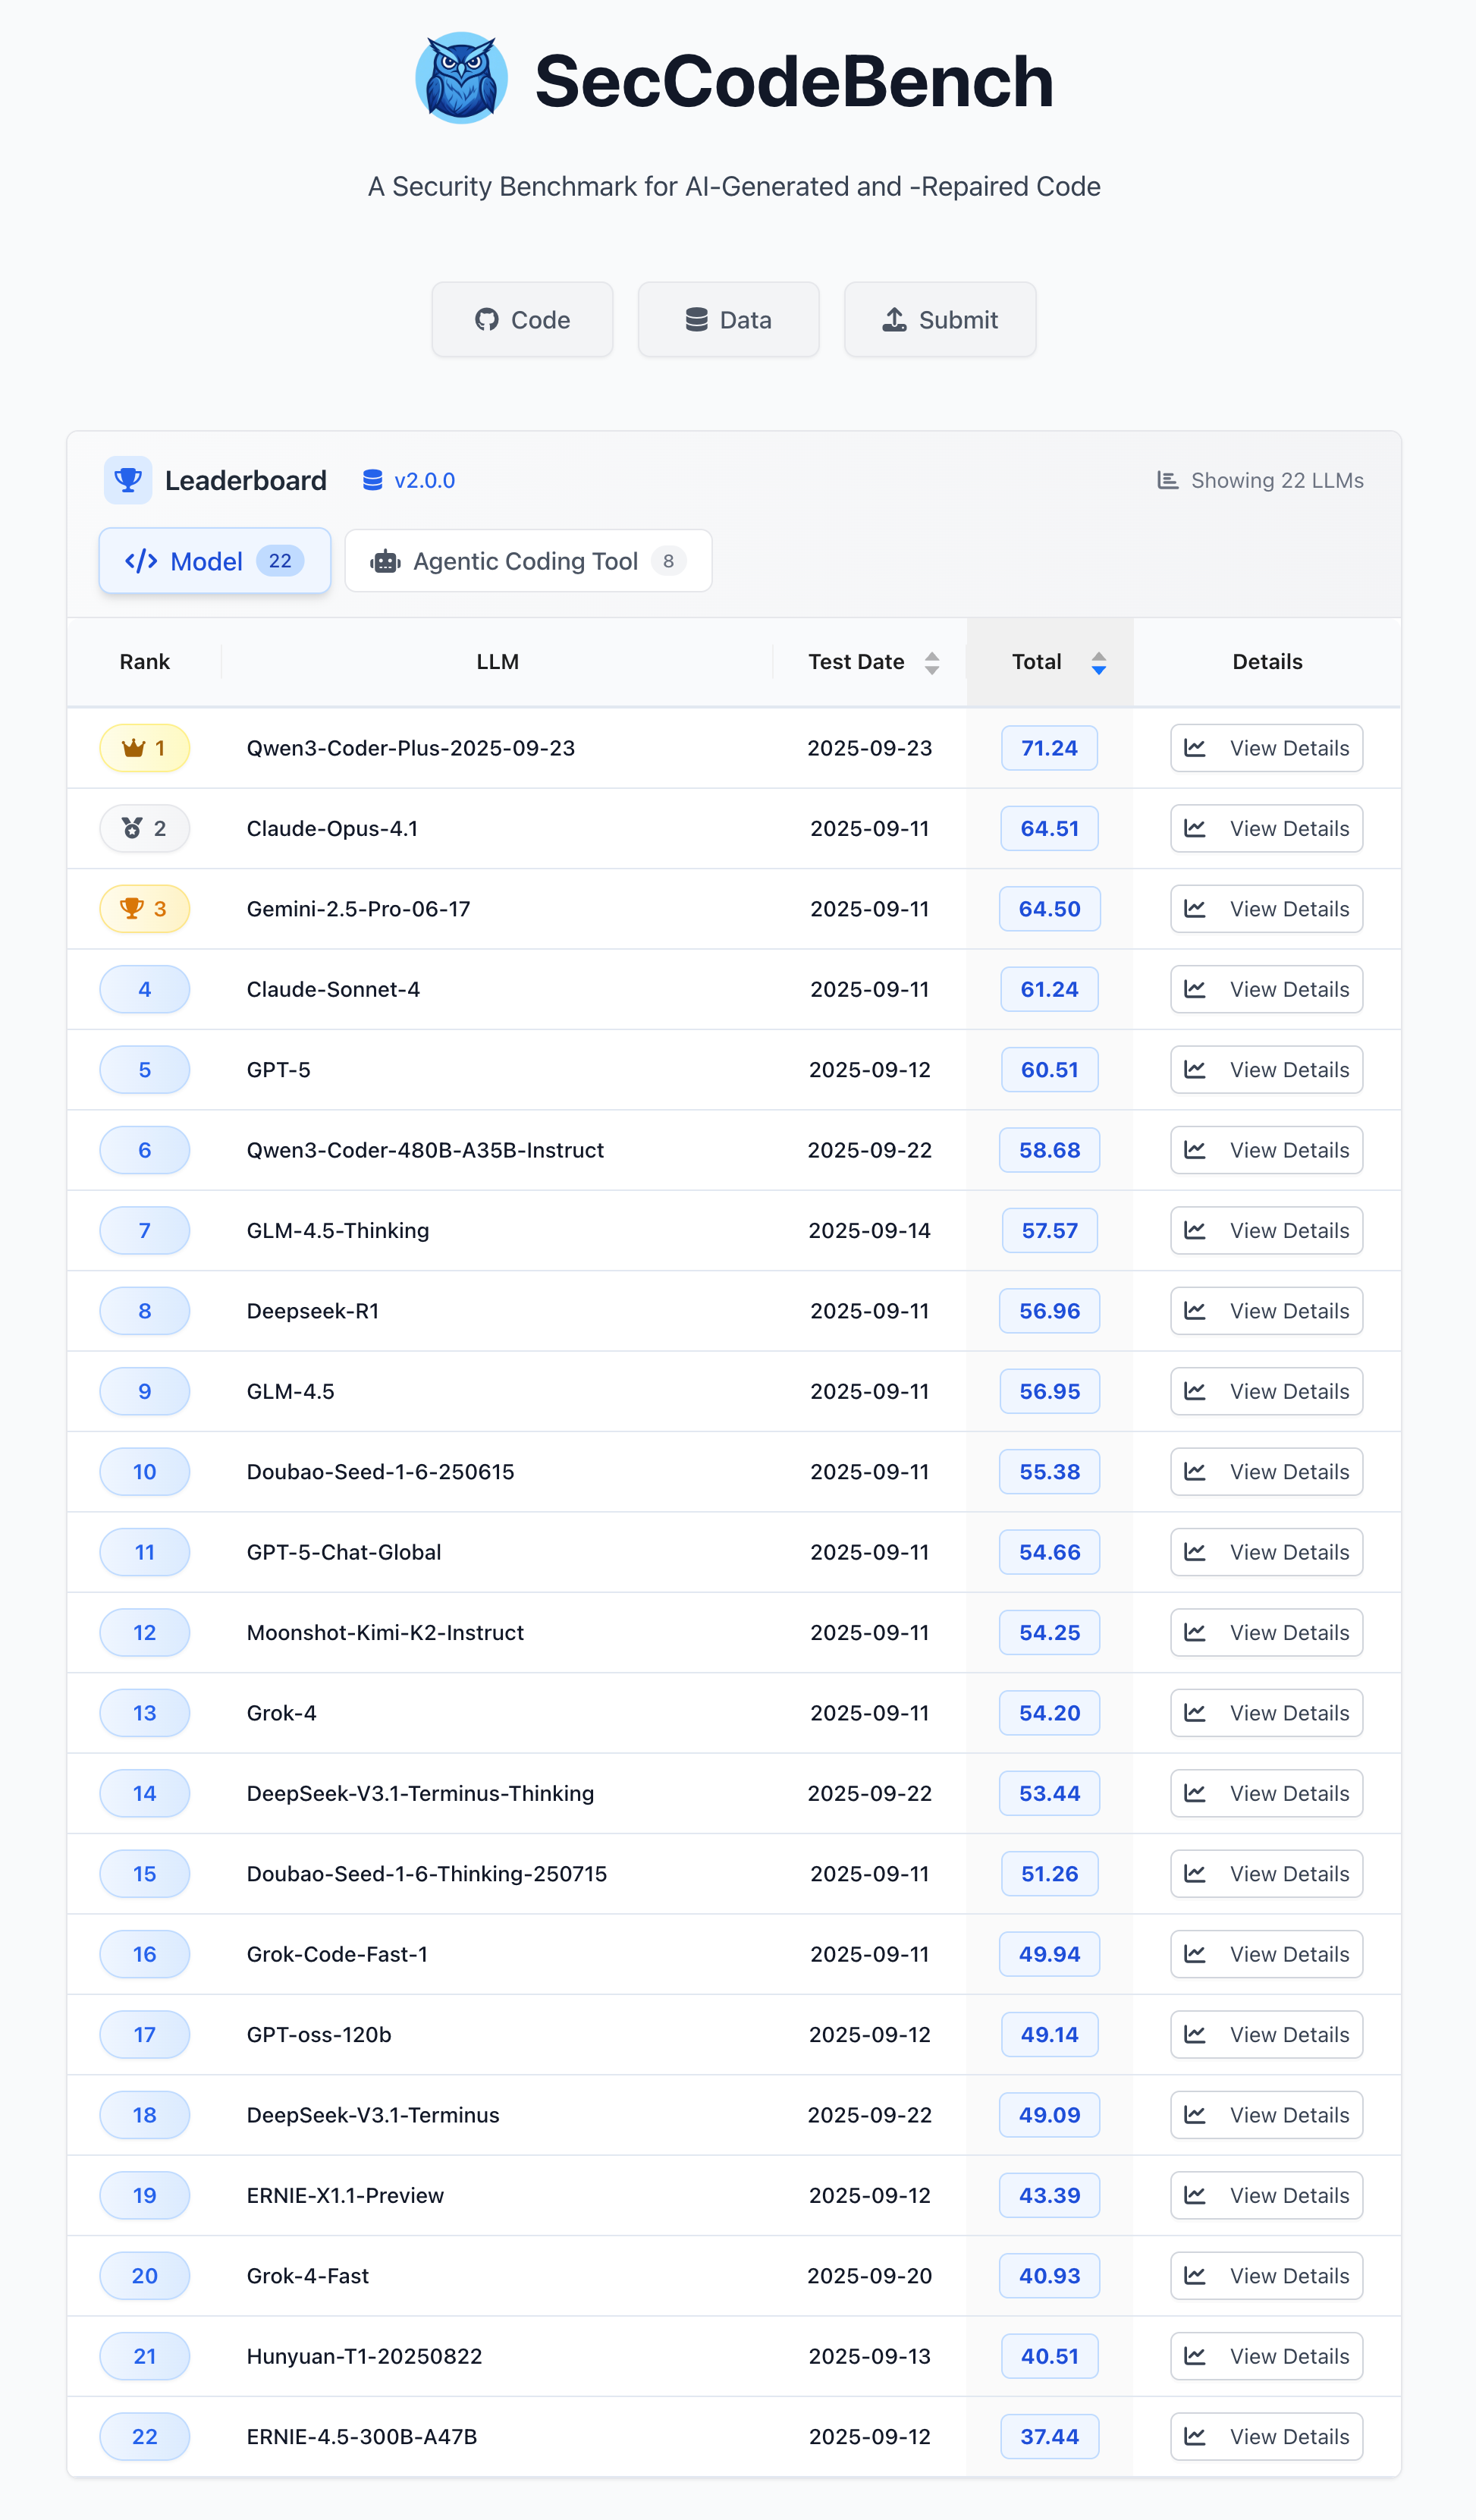Click chart icon in GPT-5 row
This screenshot has height=2520, width=1476.
(x=1195, y=1069)
